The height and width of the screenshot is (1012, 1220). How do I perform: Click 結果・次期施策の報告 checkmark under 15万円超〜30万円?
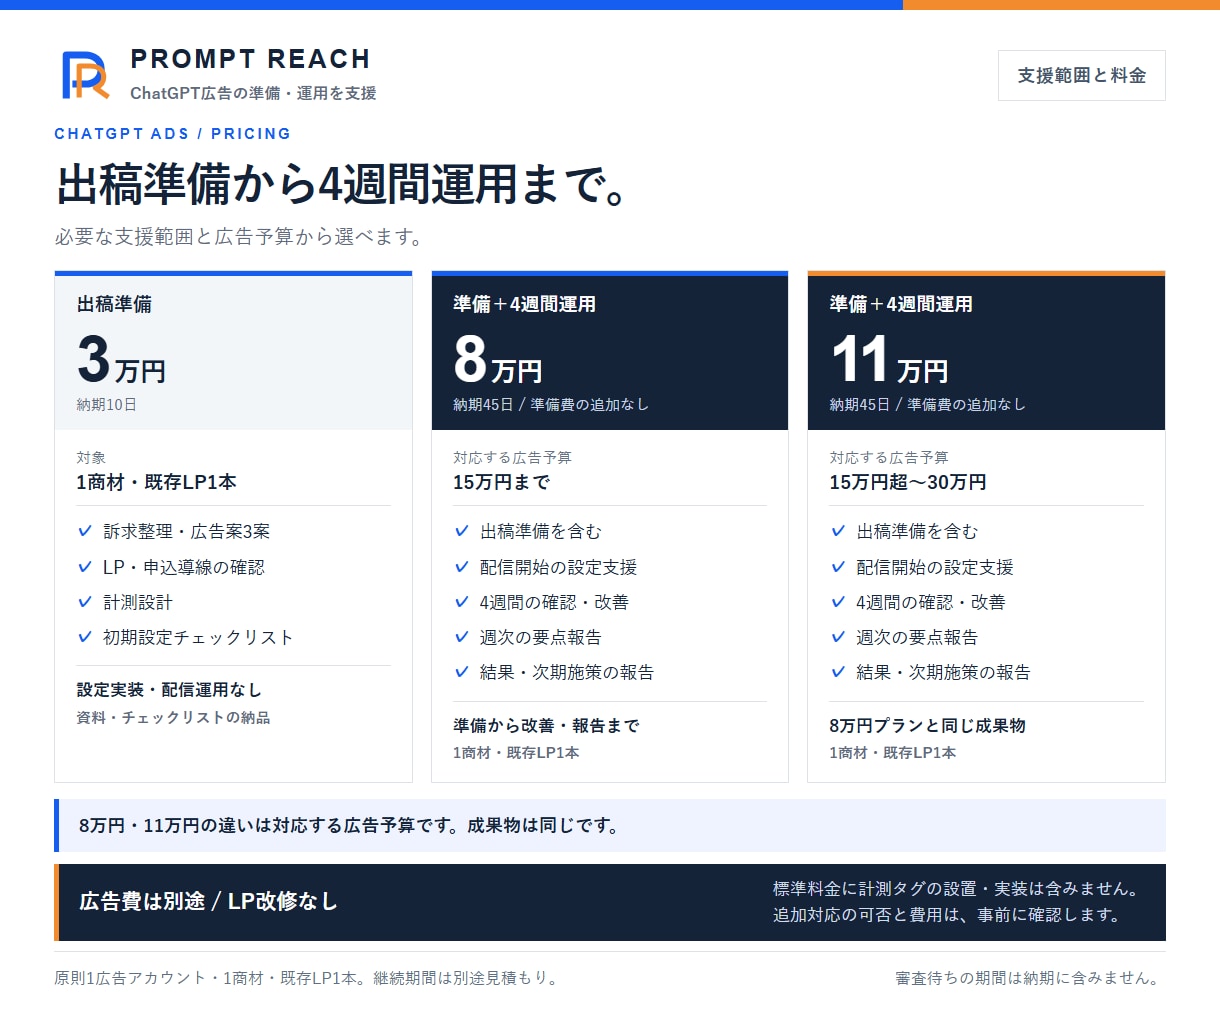point(838,672)
